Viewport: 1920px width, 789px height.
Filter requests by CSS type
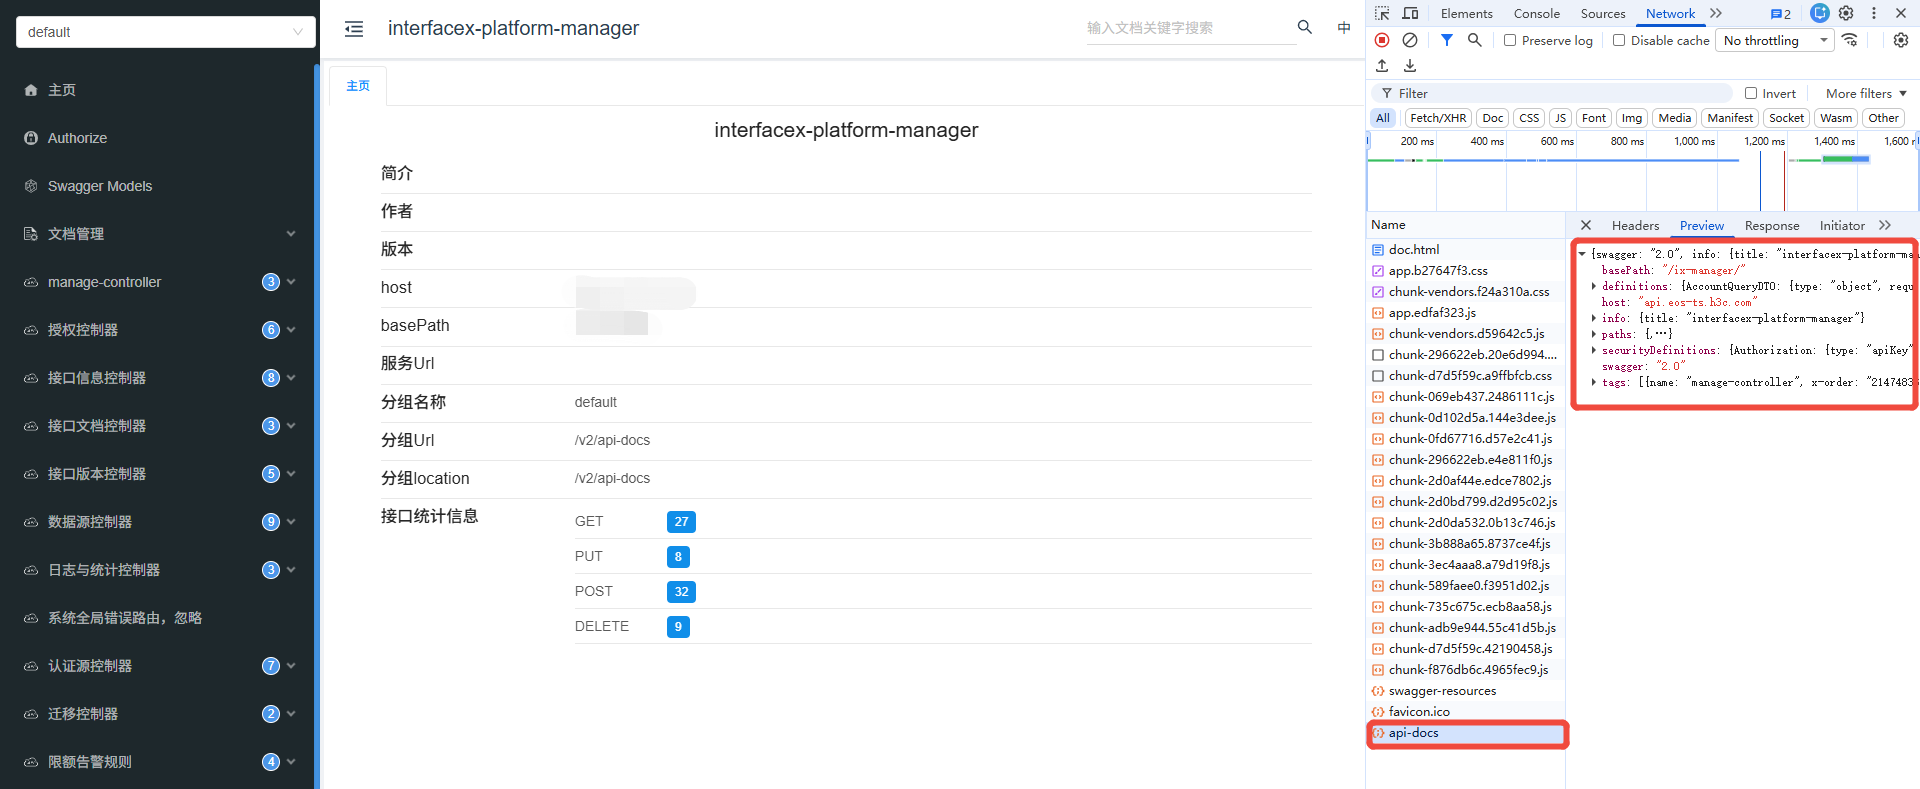pos(1529,118)
